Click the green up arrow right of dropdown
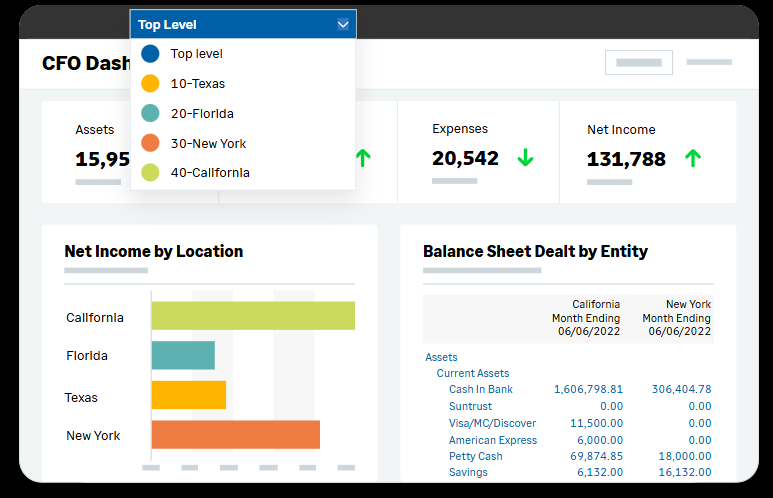Image resolution: width=773 pixels, height=498 pixels. (363, 157)
